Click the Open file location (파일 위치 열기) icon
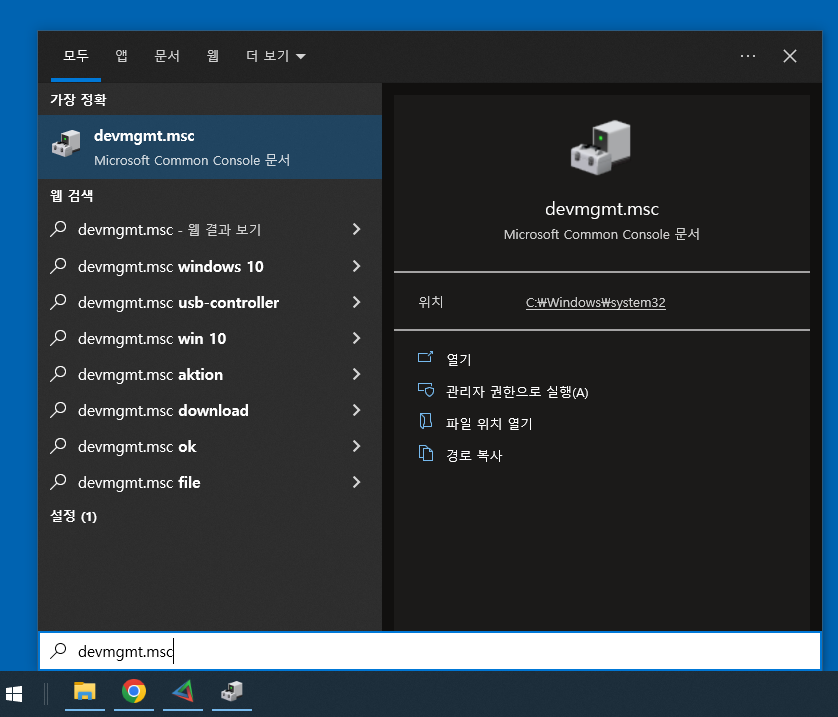 pyautogui.click(x=425, y=422)
